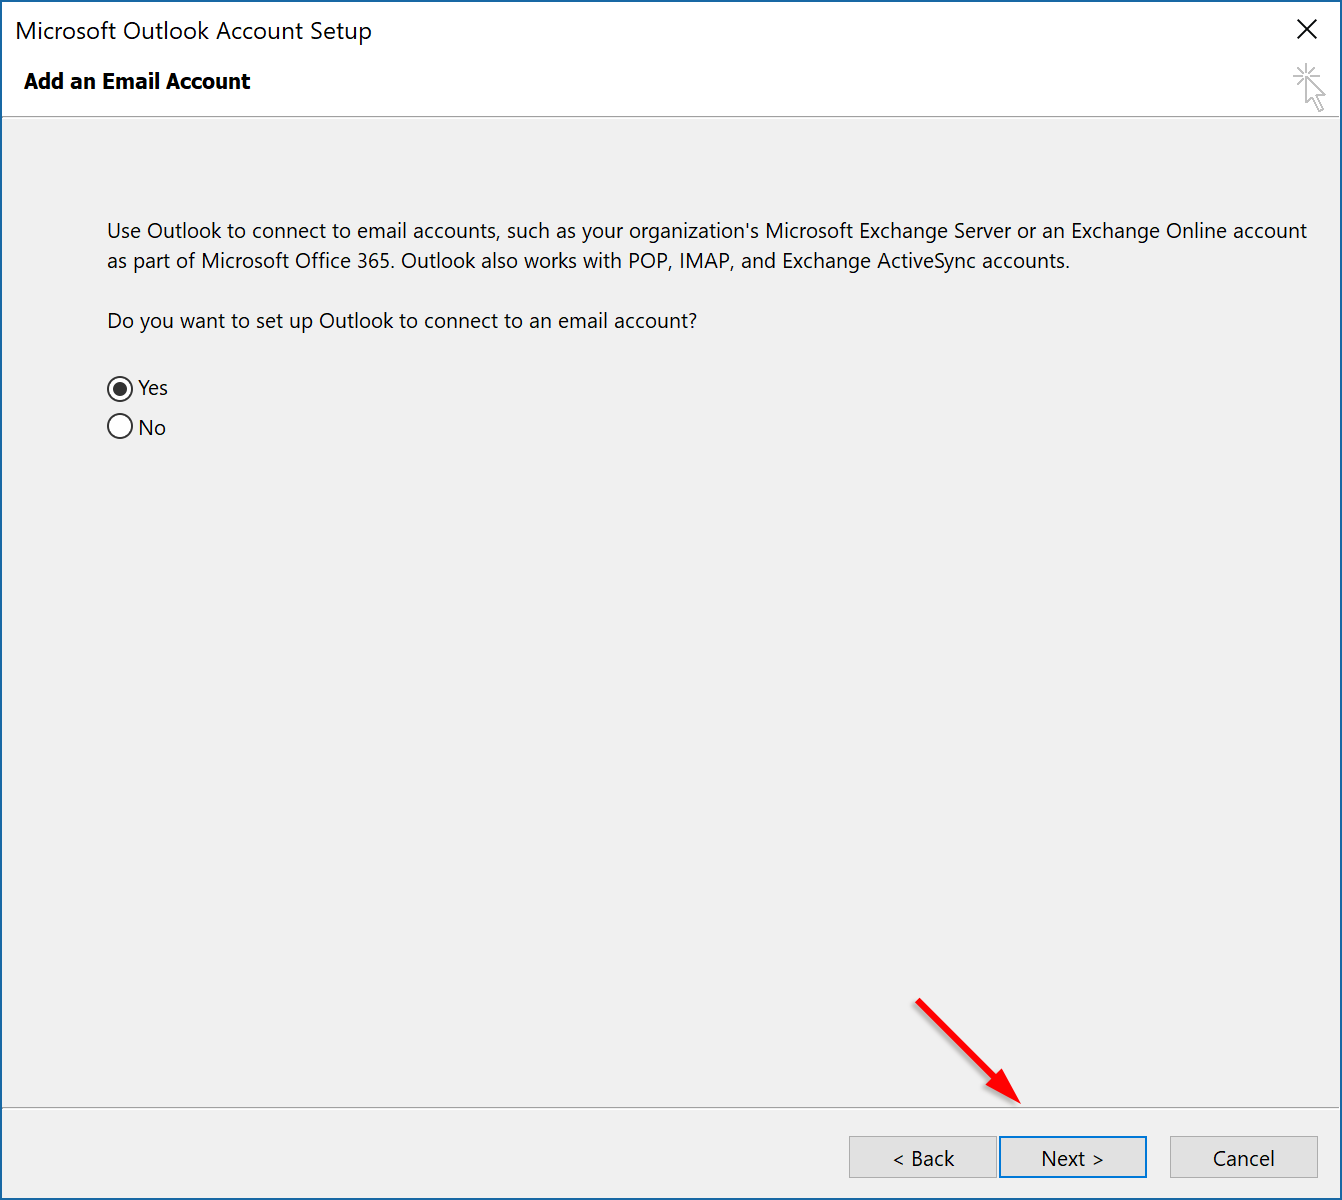Click the right chevron on Next button
The width and height of the screenshot is (1342, 1200).
point(1098,1159)
